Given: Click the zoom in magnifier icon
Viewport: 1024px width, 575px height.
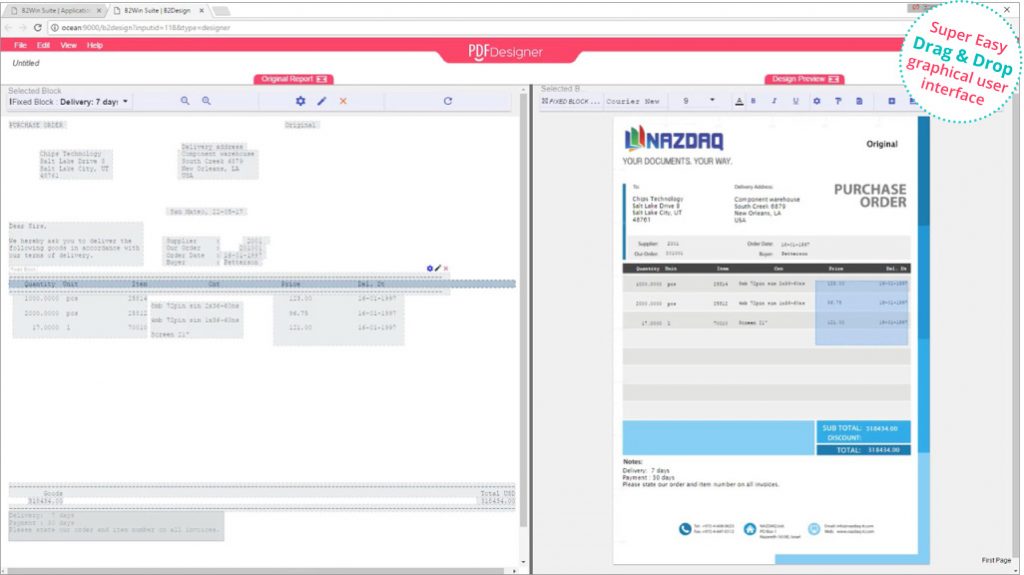Looking at the screenshot, I should (x=206, y=101).
